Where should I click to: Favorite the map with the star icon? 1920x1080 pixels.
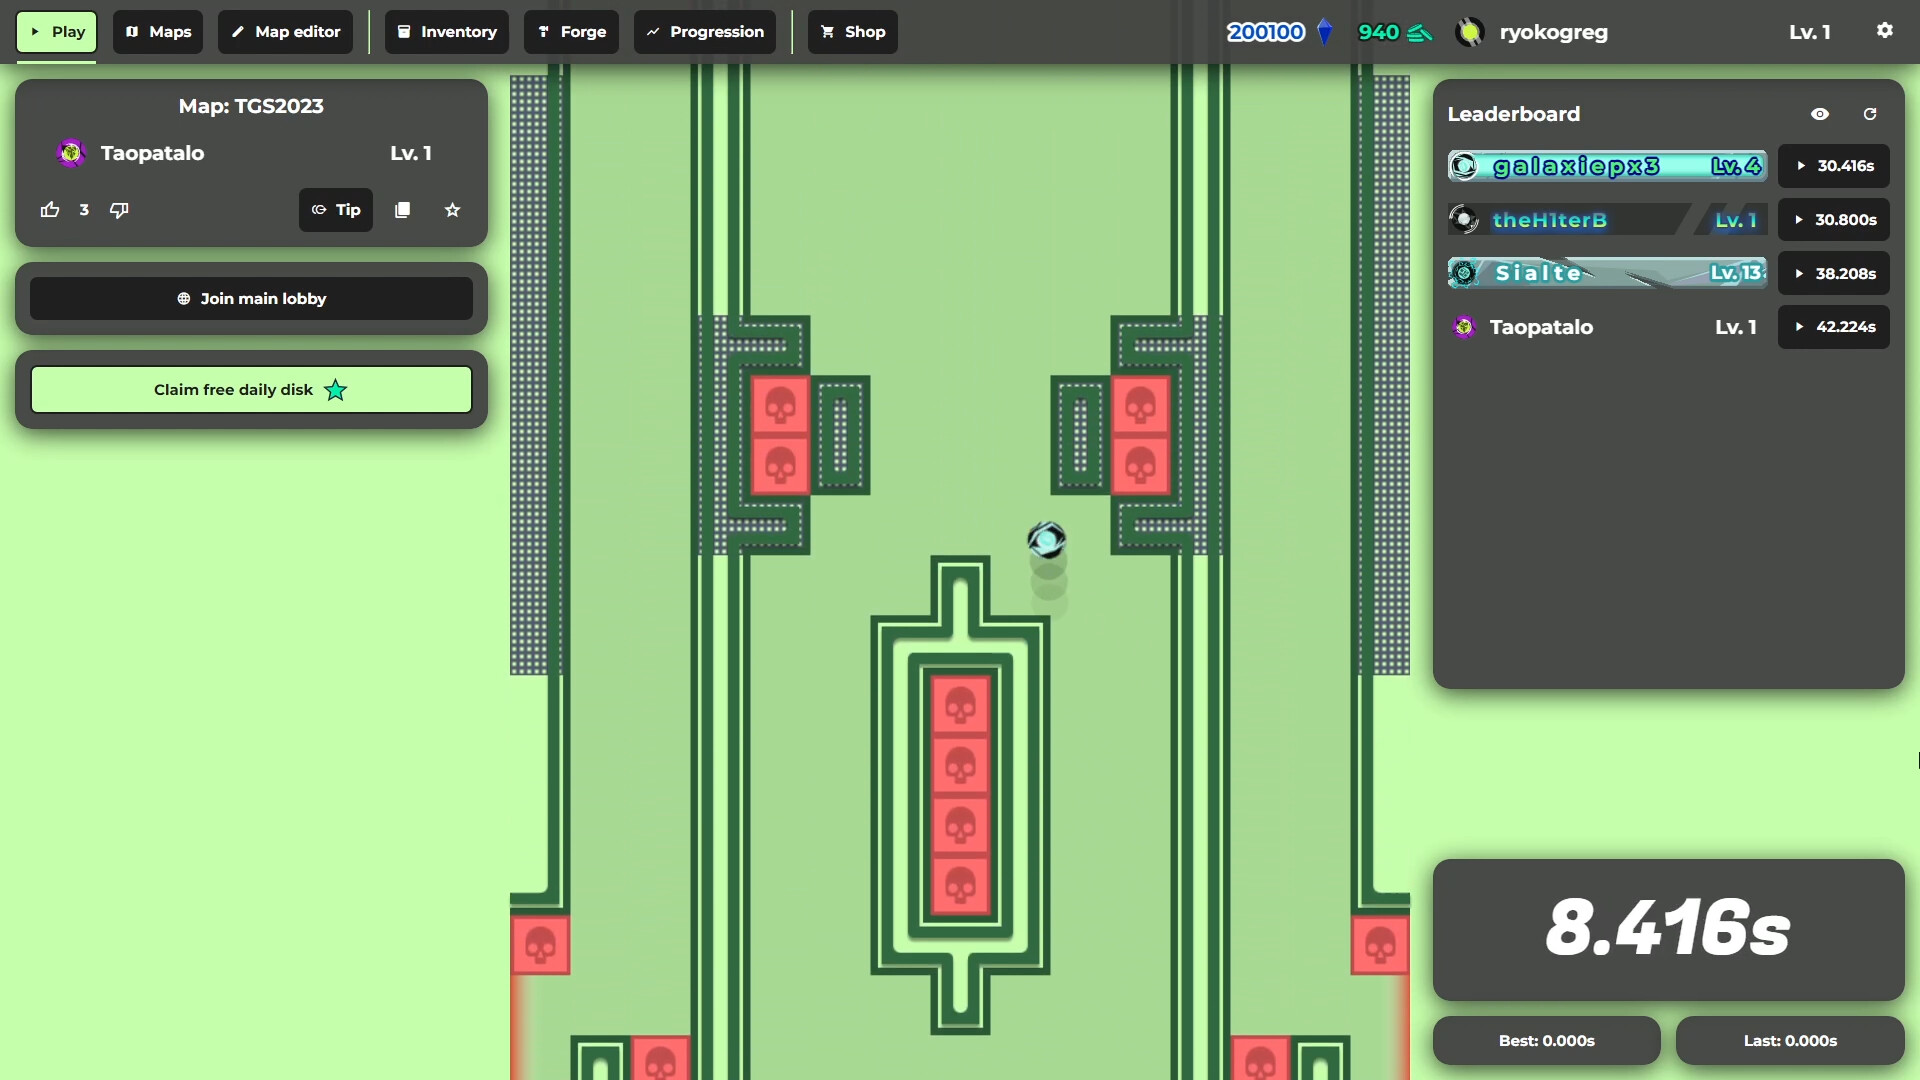(452, 210)
